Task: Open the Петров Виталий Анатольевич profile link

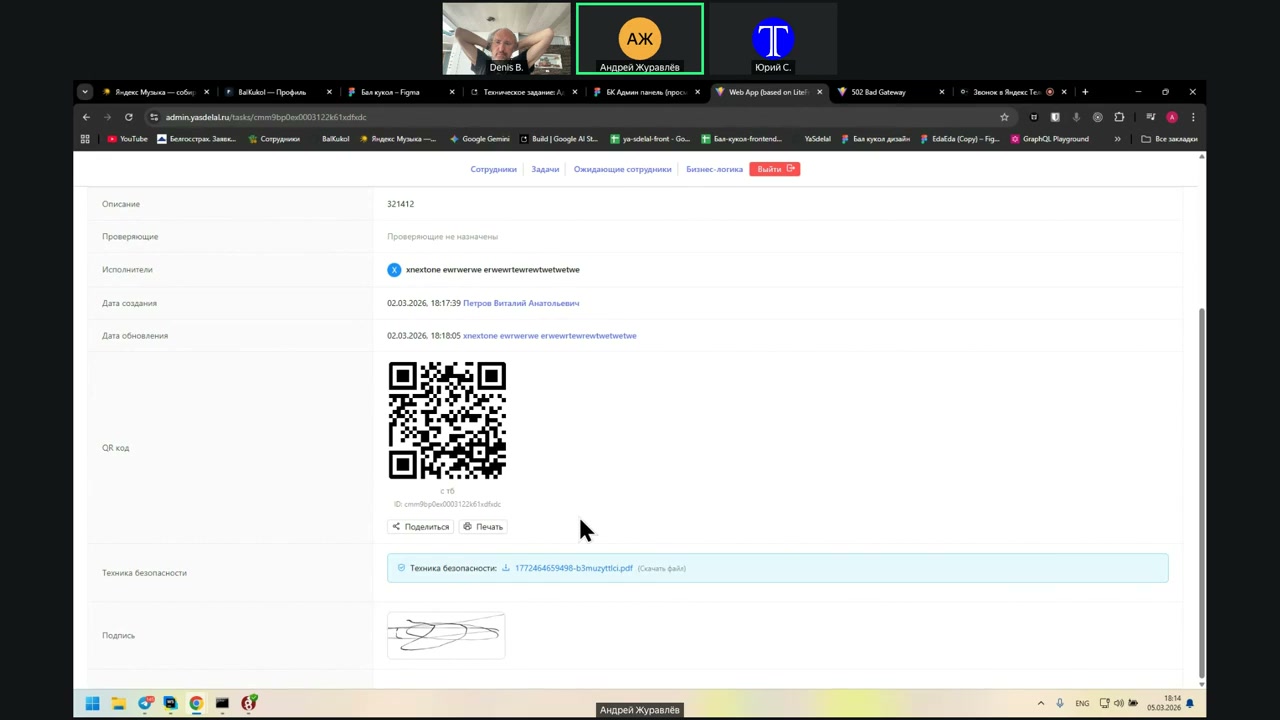Action: pyautogui.click(x=520, y=303)
